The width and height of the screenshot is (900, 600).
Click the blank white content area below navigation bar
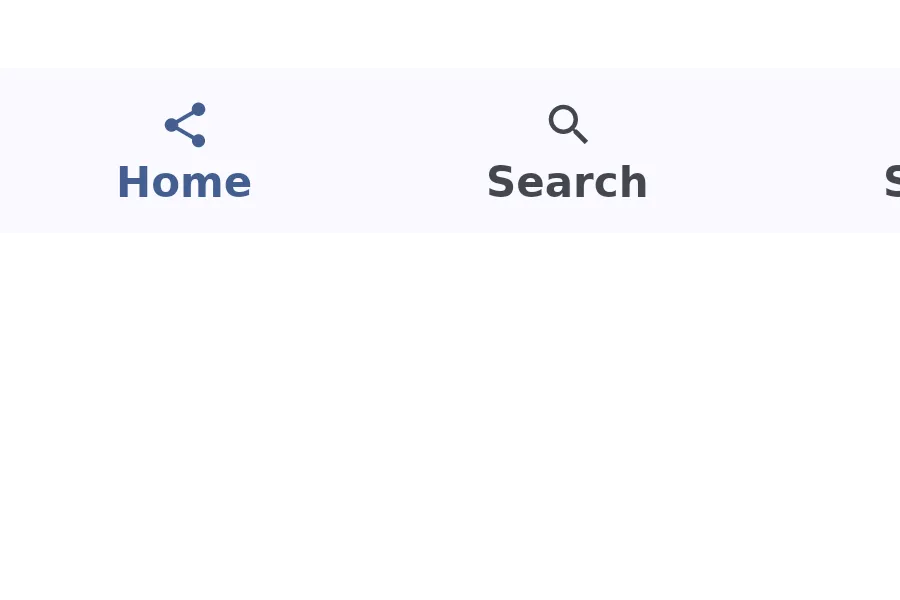pyautogui.click(x=450, y=416)
